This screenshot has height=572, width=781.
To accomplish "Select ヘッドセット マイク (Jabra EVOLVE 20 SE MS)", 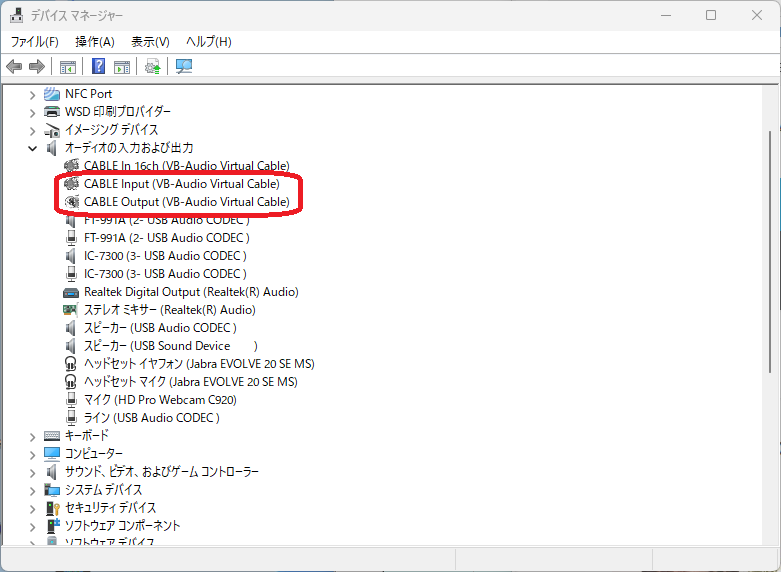I will (191, 382).
